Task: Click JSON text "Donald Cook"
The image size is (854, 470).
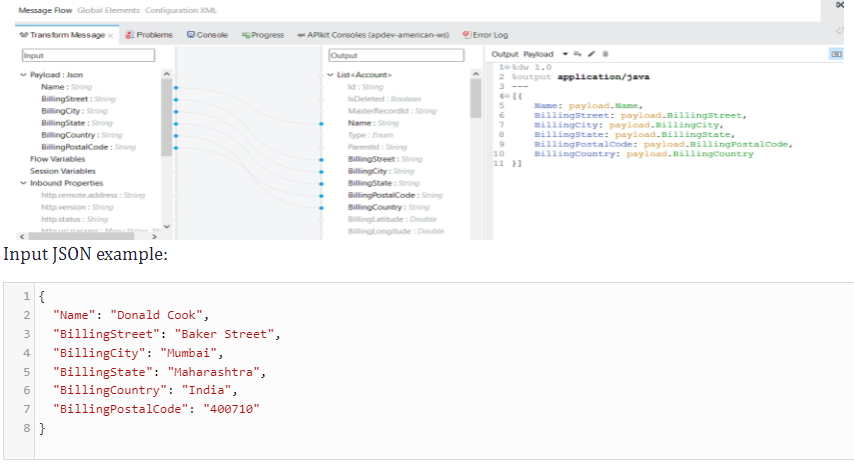Action: pyautogui.click(x=156, y=315)
